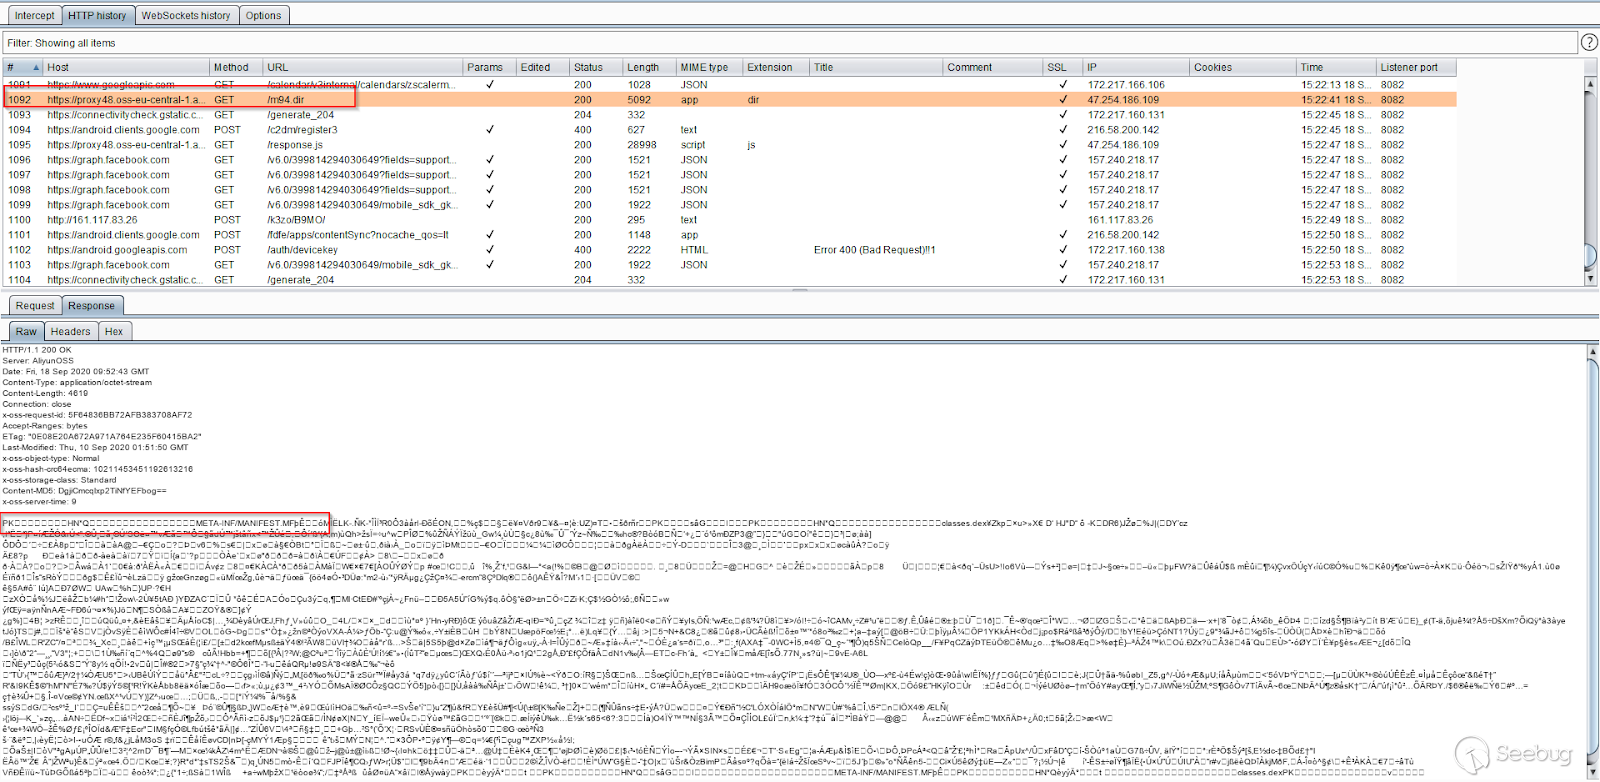Open the Hex view tab
Image resolution: width=1600 pixels, height=782 pixels.
coord(114,332)
